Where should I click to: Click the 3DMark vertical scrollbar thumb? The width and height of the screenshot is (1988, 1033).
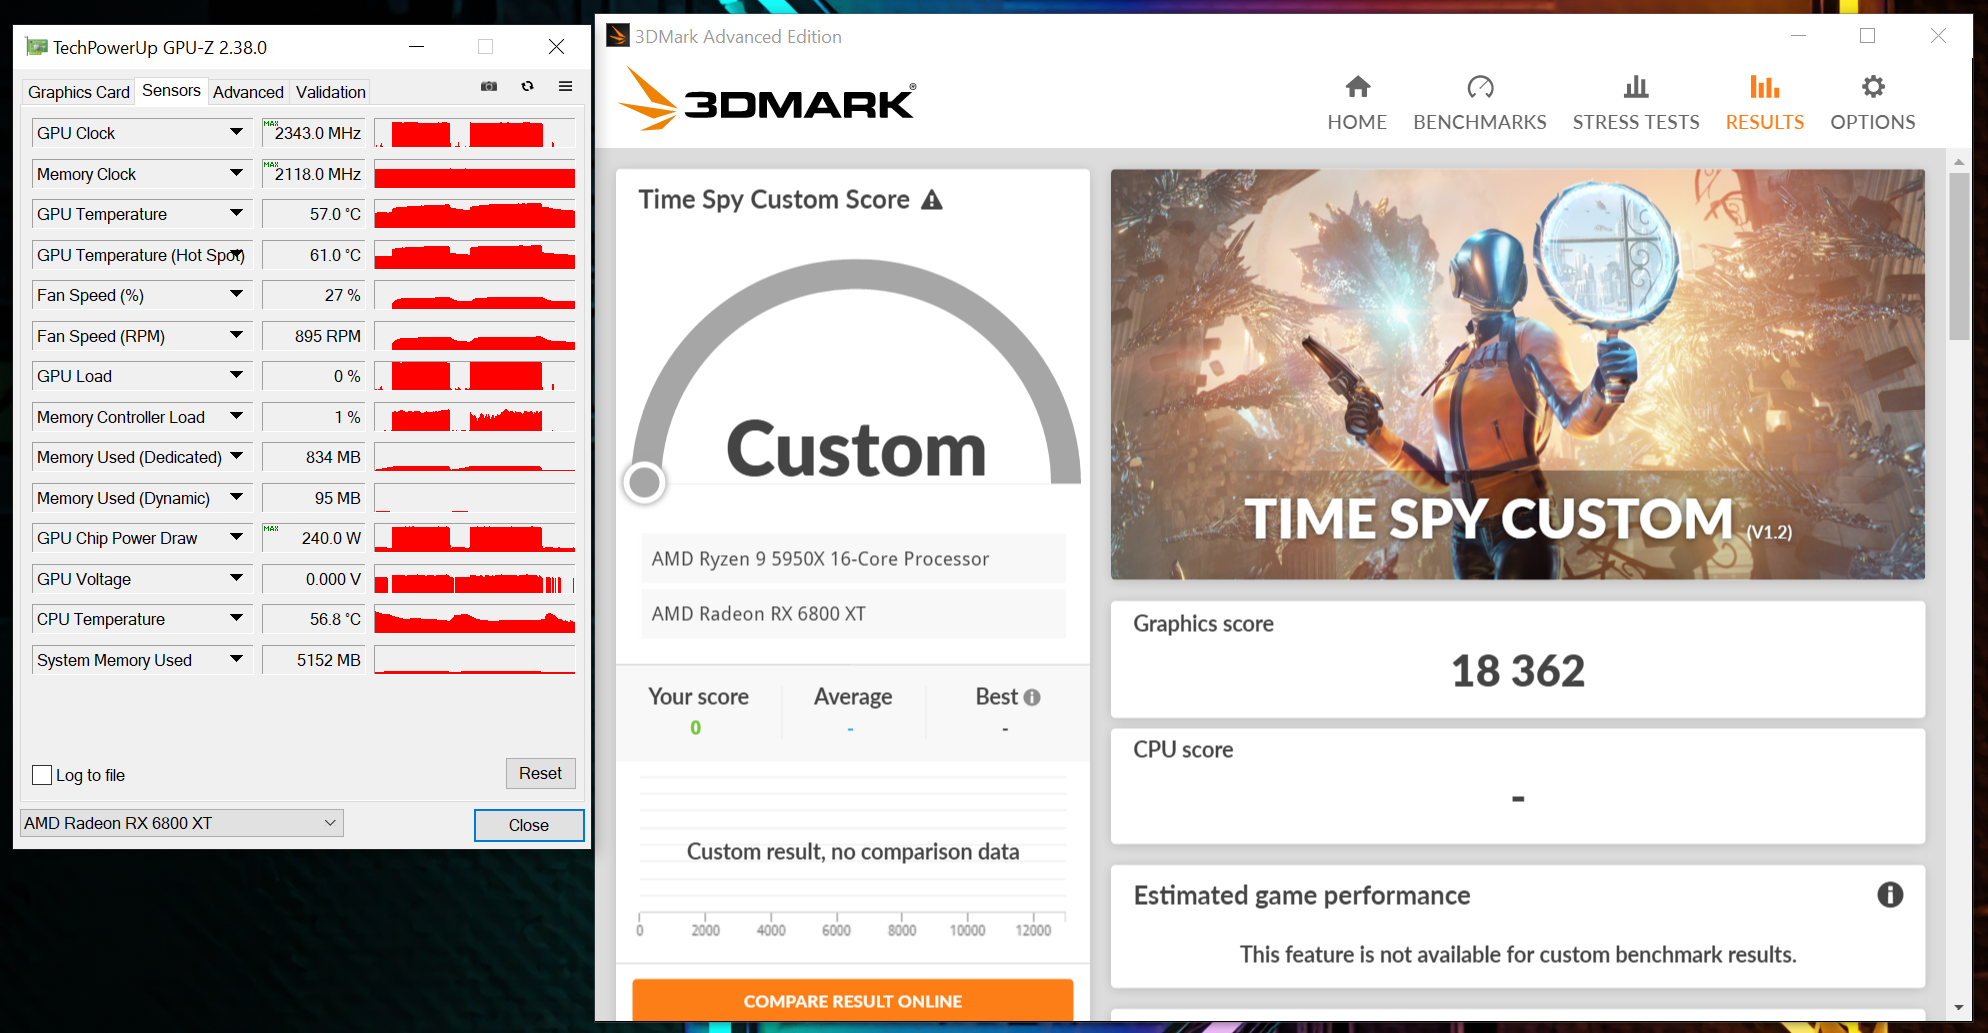pyautogui.click(x=1959, y=257)
